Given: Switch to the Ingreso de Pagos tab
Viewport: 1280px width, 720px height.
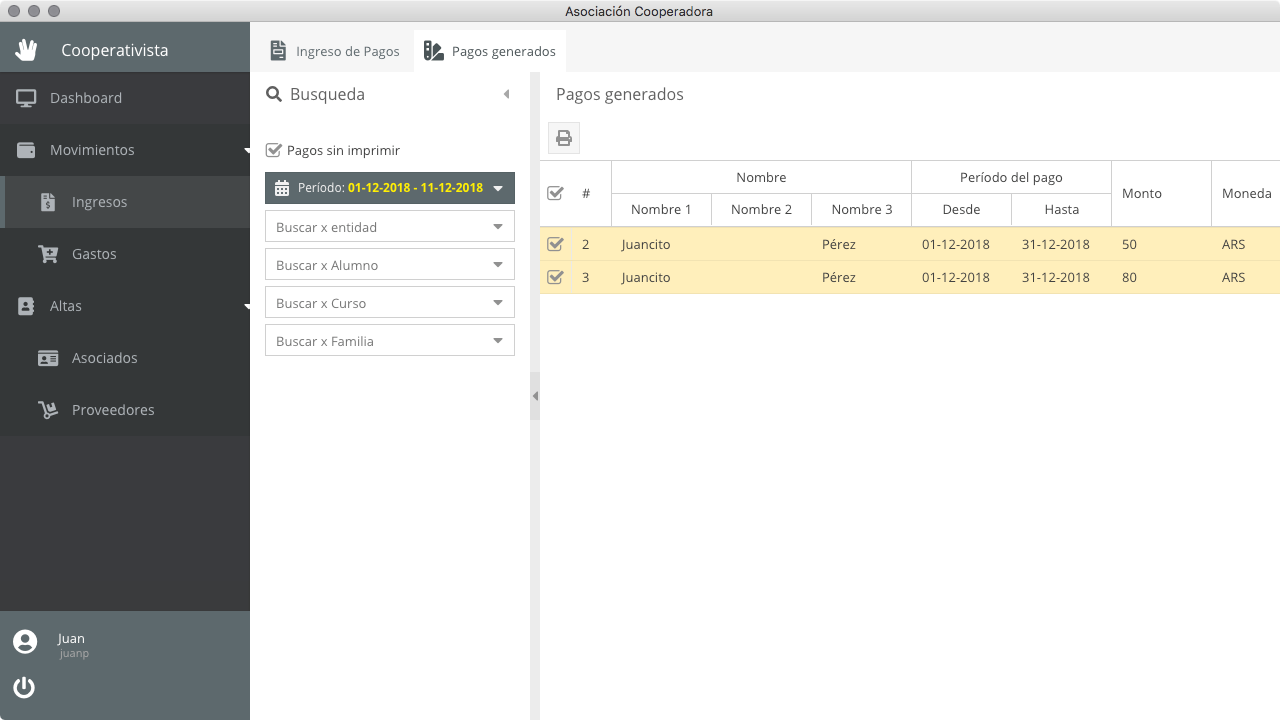Looking at the screenshot, I should point(336,51).
